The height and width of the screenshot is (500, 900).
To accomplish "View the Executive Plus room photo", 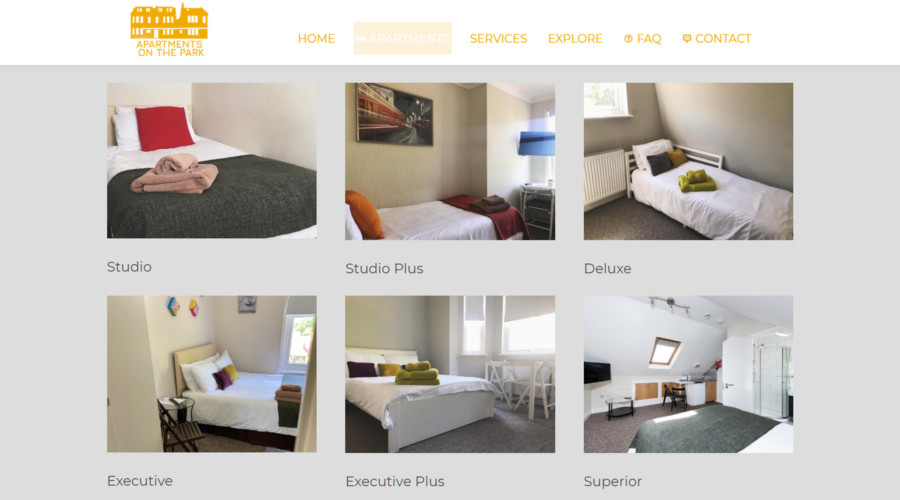I will (x=450, y=374).
